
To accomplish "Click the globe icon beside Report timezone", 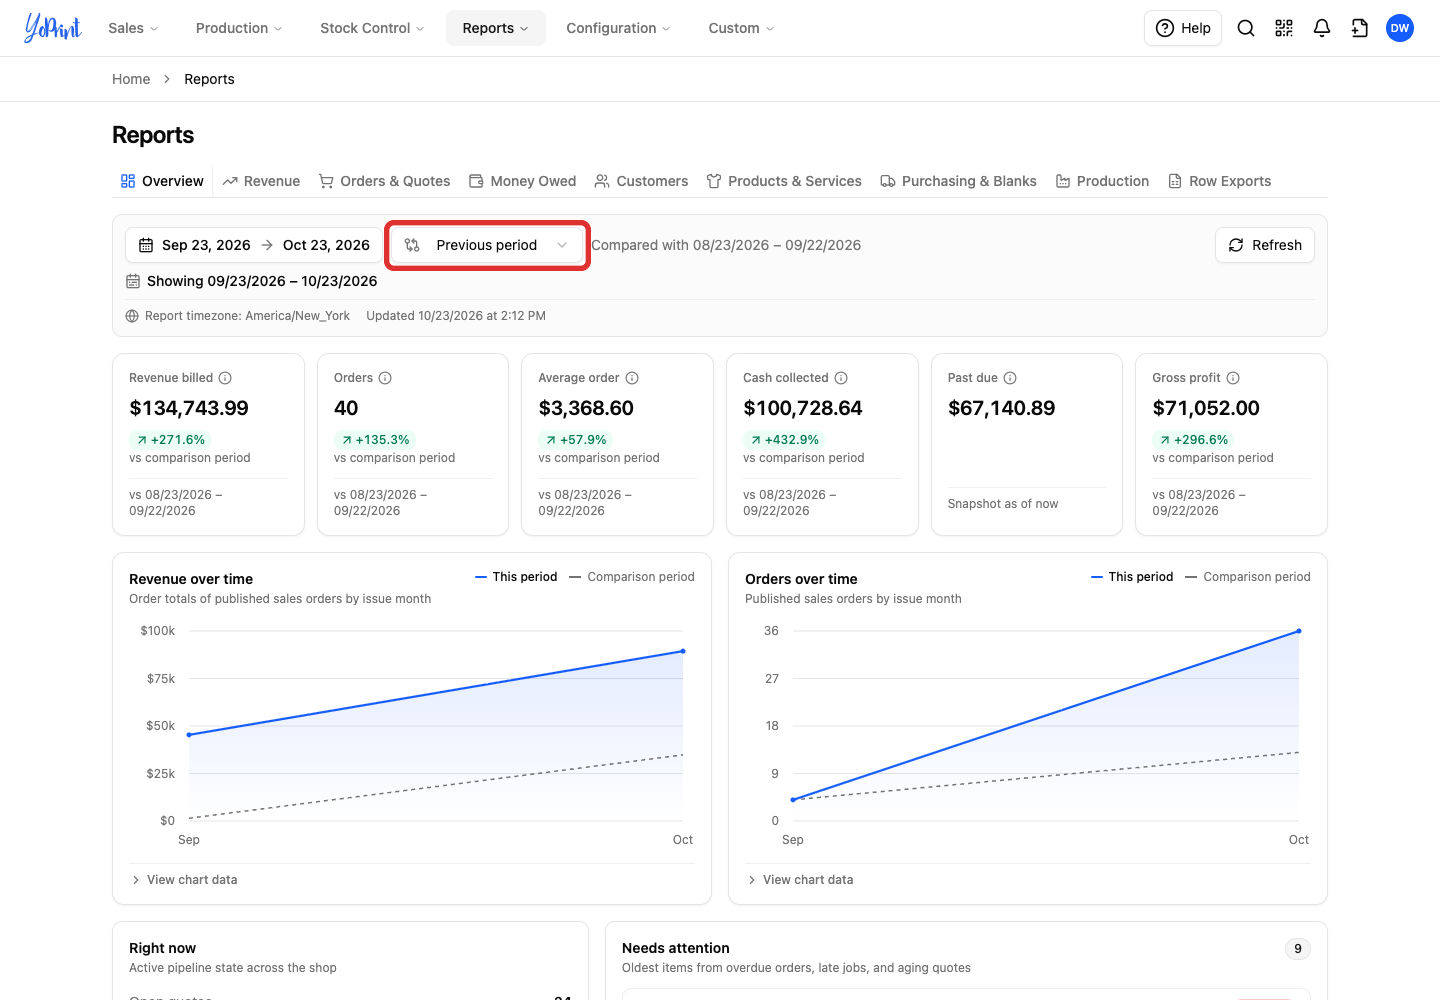I will pos(132,316).
